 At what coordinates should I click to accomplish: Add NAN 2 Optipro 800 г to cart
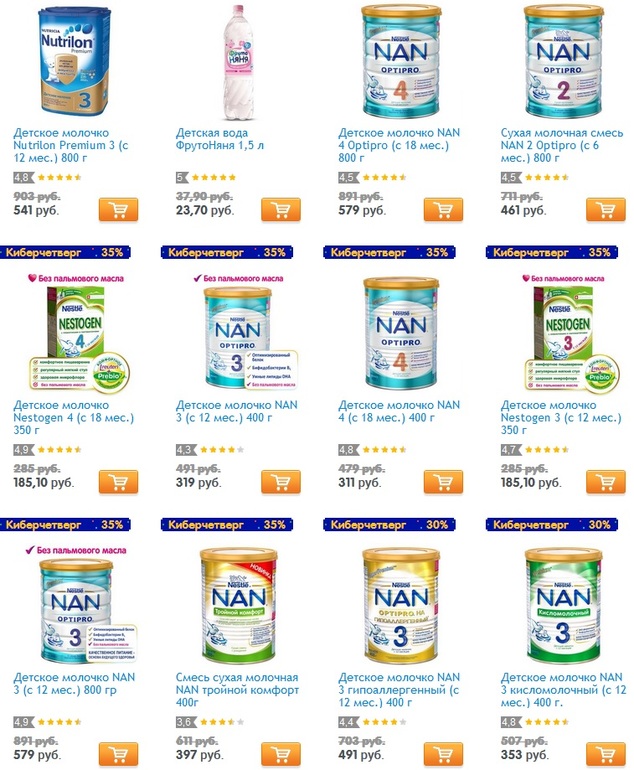pyautogui.click(x=606, y=210)
